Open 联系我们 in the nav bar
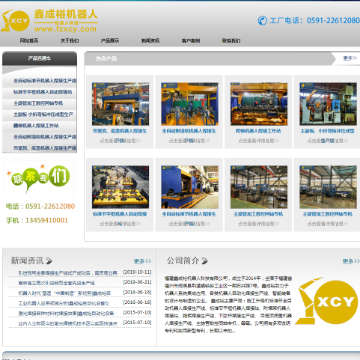Screen dimensions: 360x360 (231, 41)
